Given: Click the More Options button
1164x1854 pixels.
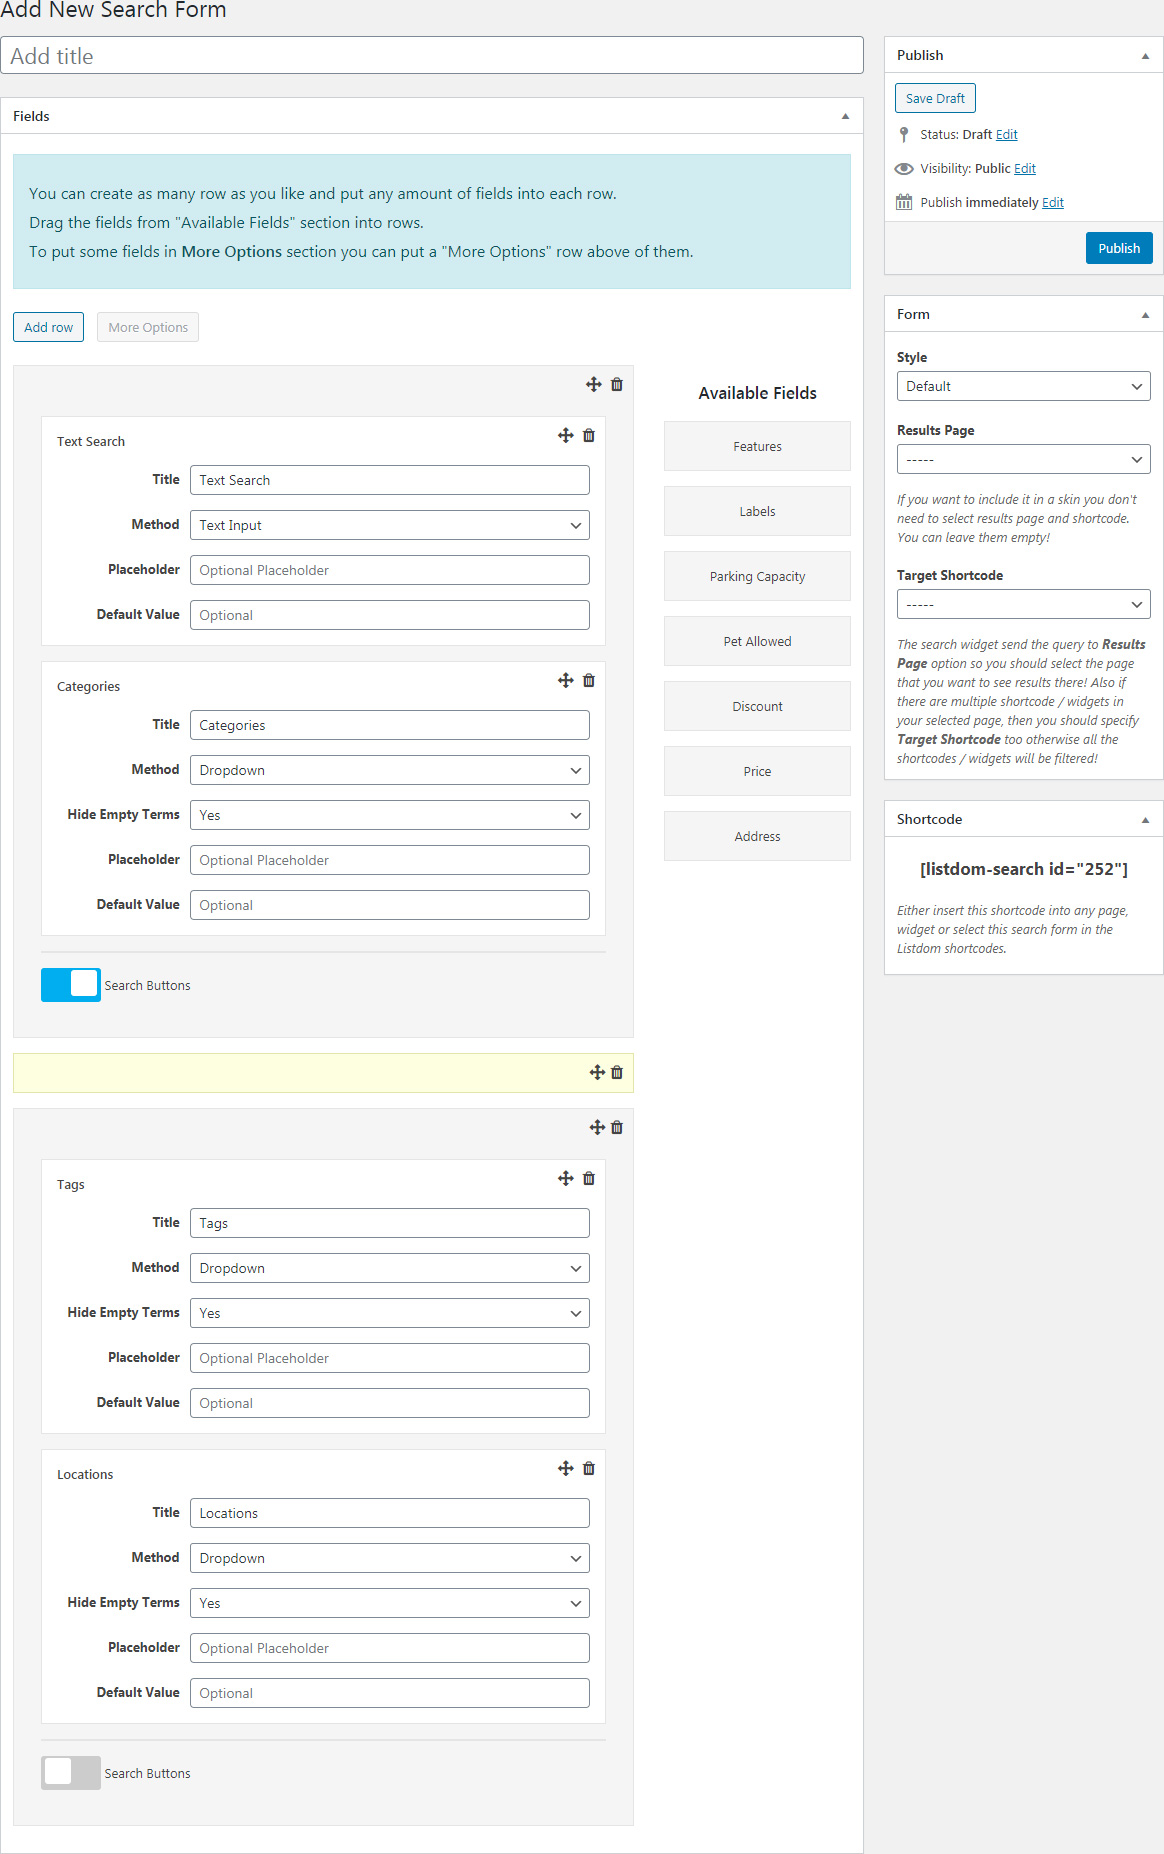Looking at the screenshot, I should pos(148,327).
